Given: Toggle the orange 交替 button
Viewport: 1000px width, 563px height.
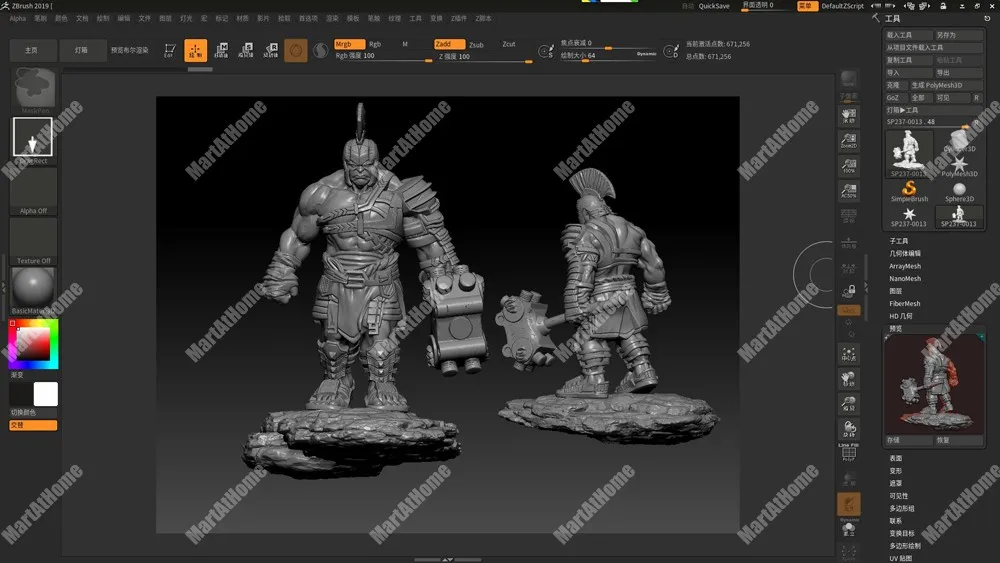Looking at the screenshot, I should pos(33,425).
